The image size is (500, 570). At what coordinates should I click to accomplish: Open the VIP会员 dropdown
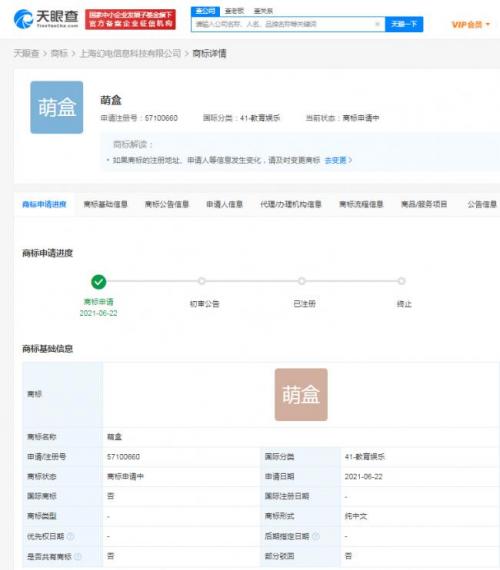(471, 24)
